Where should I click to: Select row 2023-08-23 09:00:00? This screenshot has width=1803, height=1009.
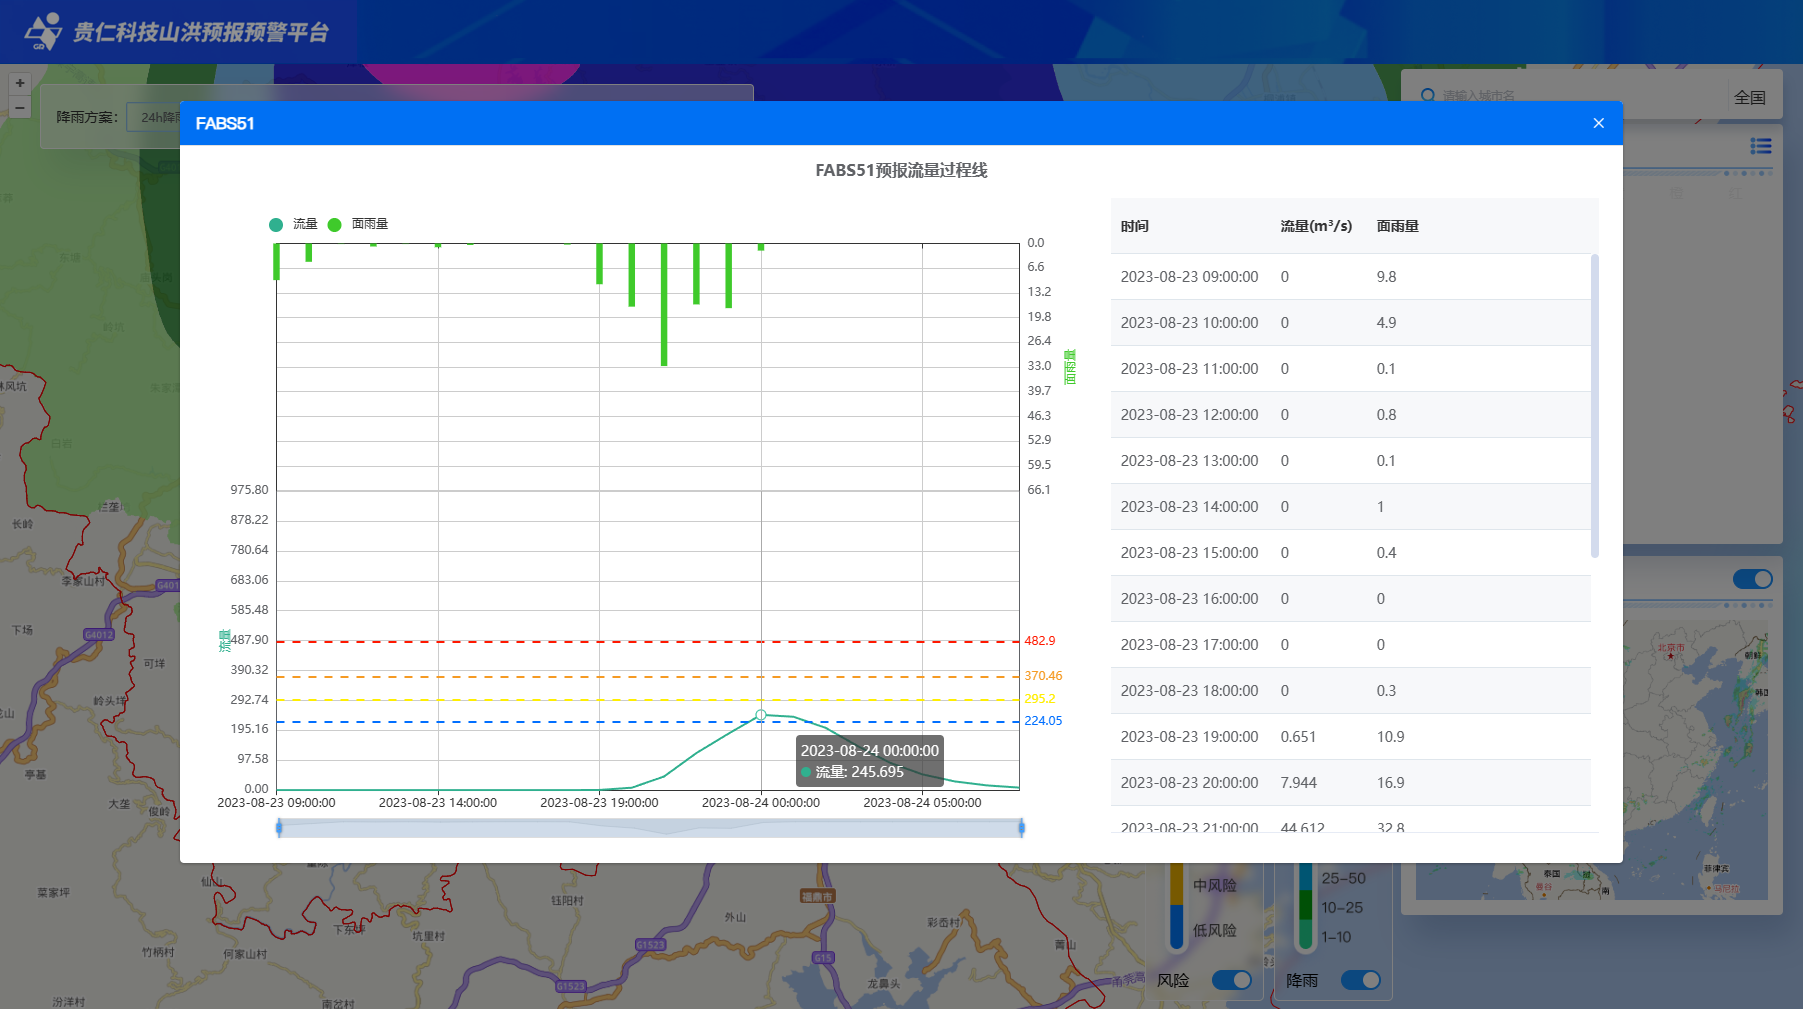click(1350, 277)
